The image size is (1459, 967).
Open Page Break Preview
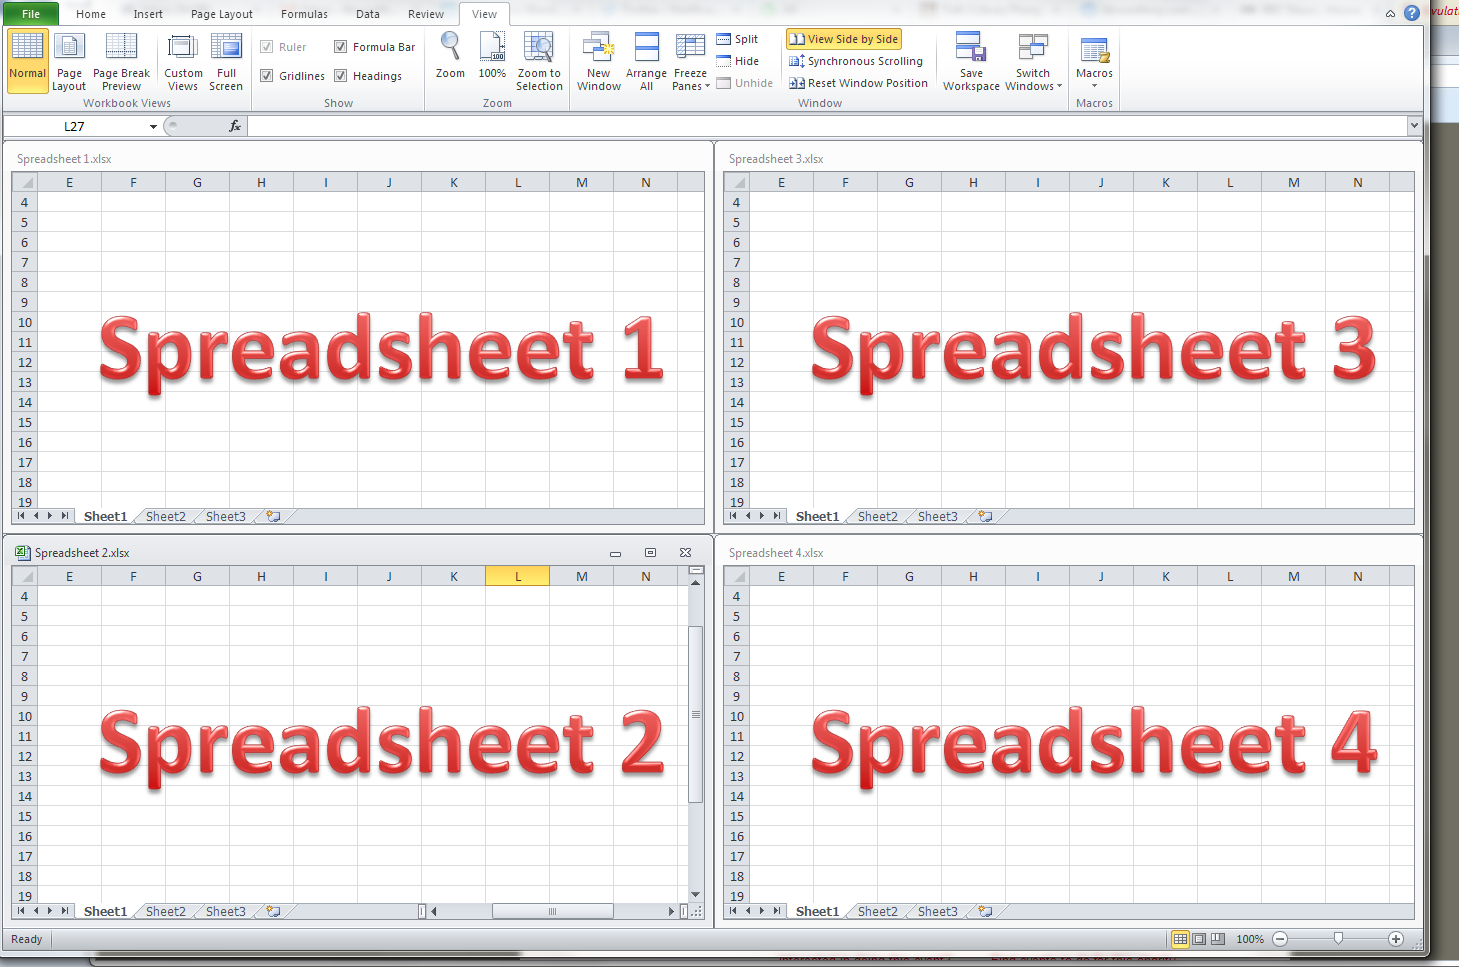(120, 62)
